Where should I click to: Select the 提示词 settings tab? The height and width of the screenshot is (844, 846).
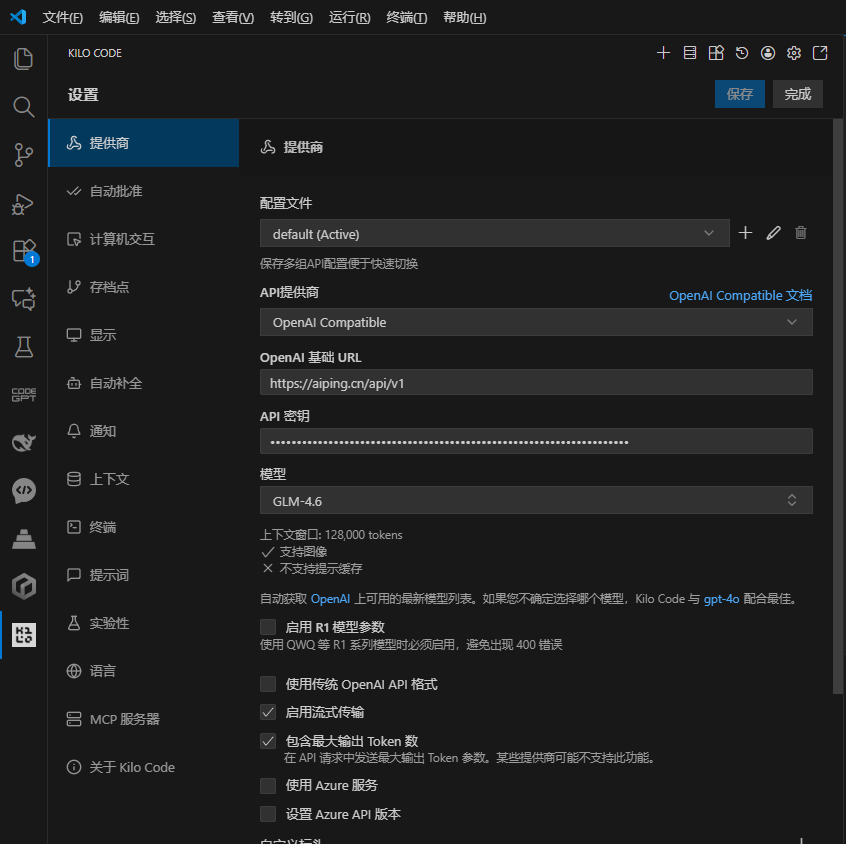point(144,575)
